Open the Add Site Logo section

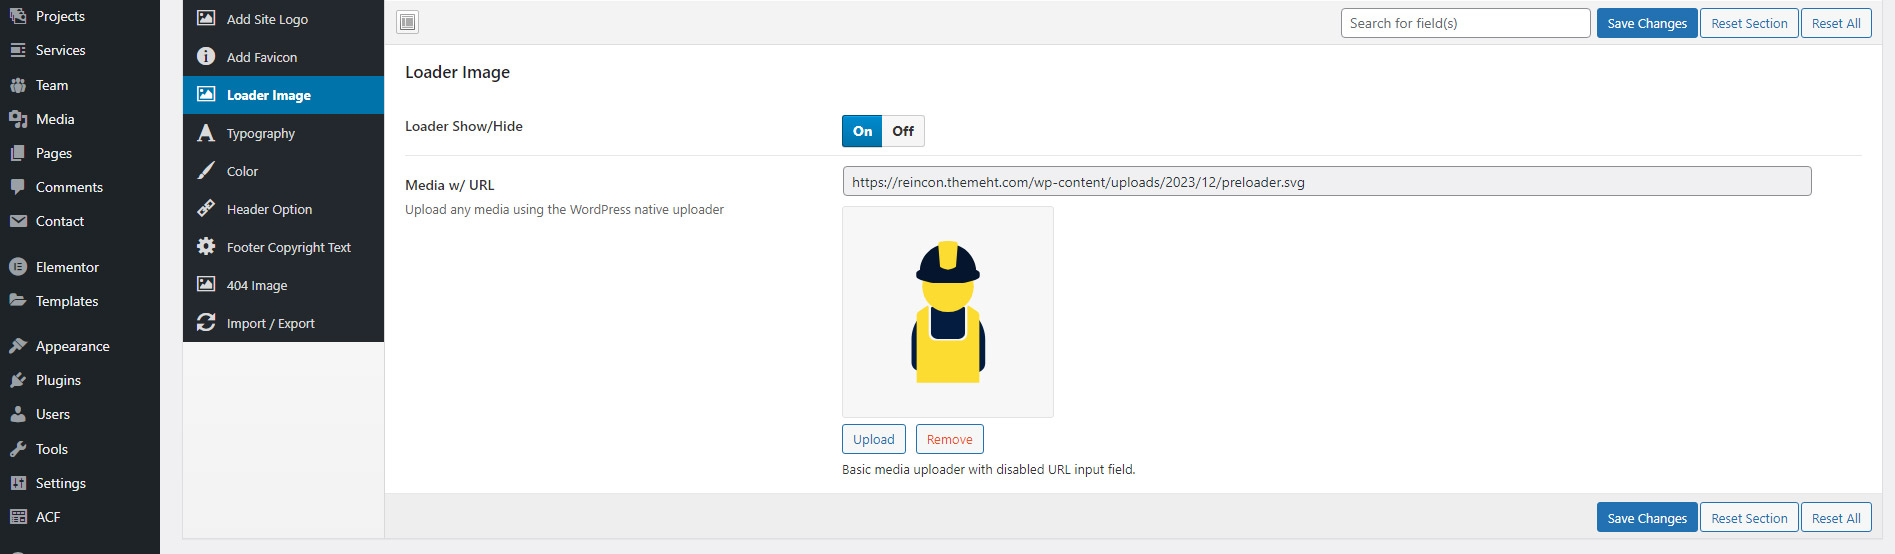pos(267,19)
